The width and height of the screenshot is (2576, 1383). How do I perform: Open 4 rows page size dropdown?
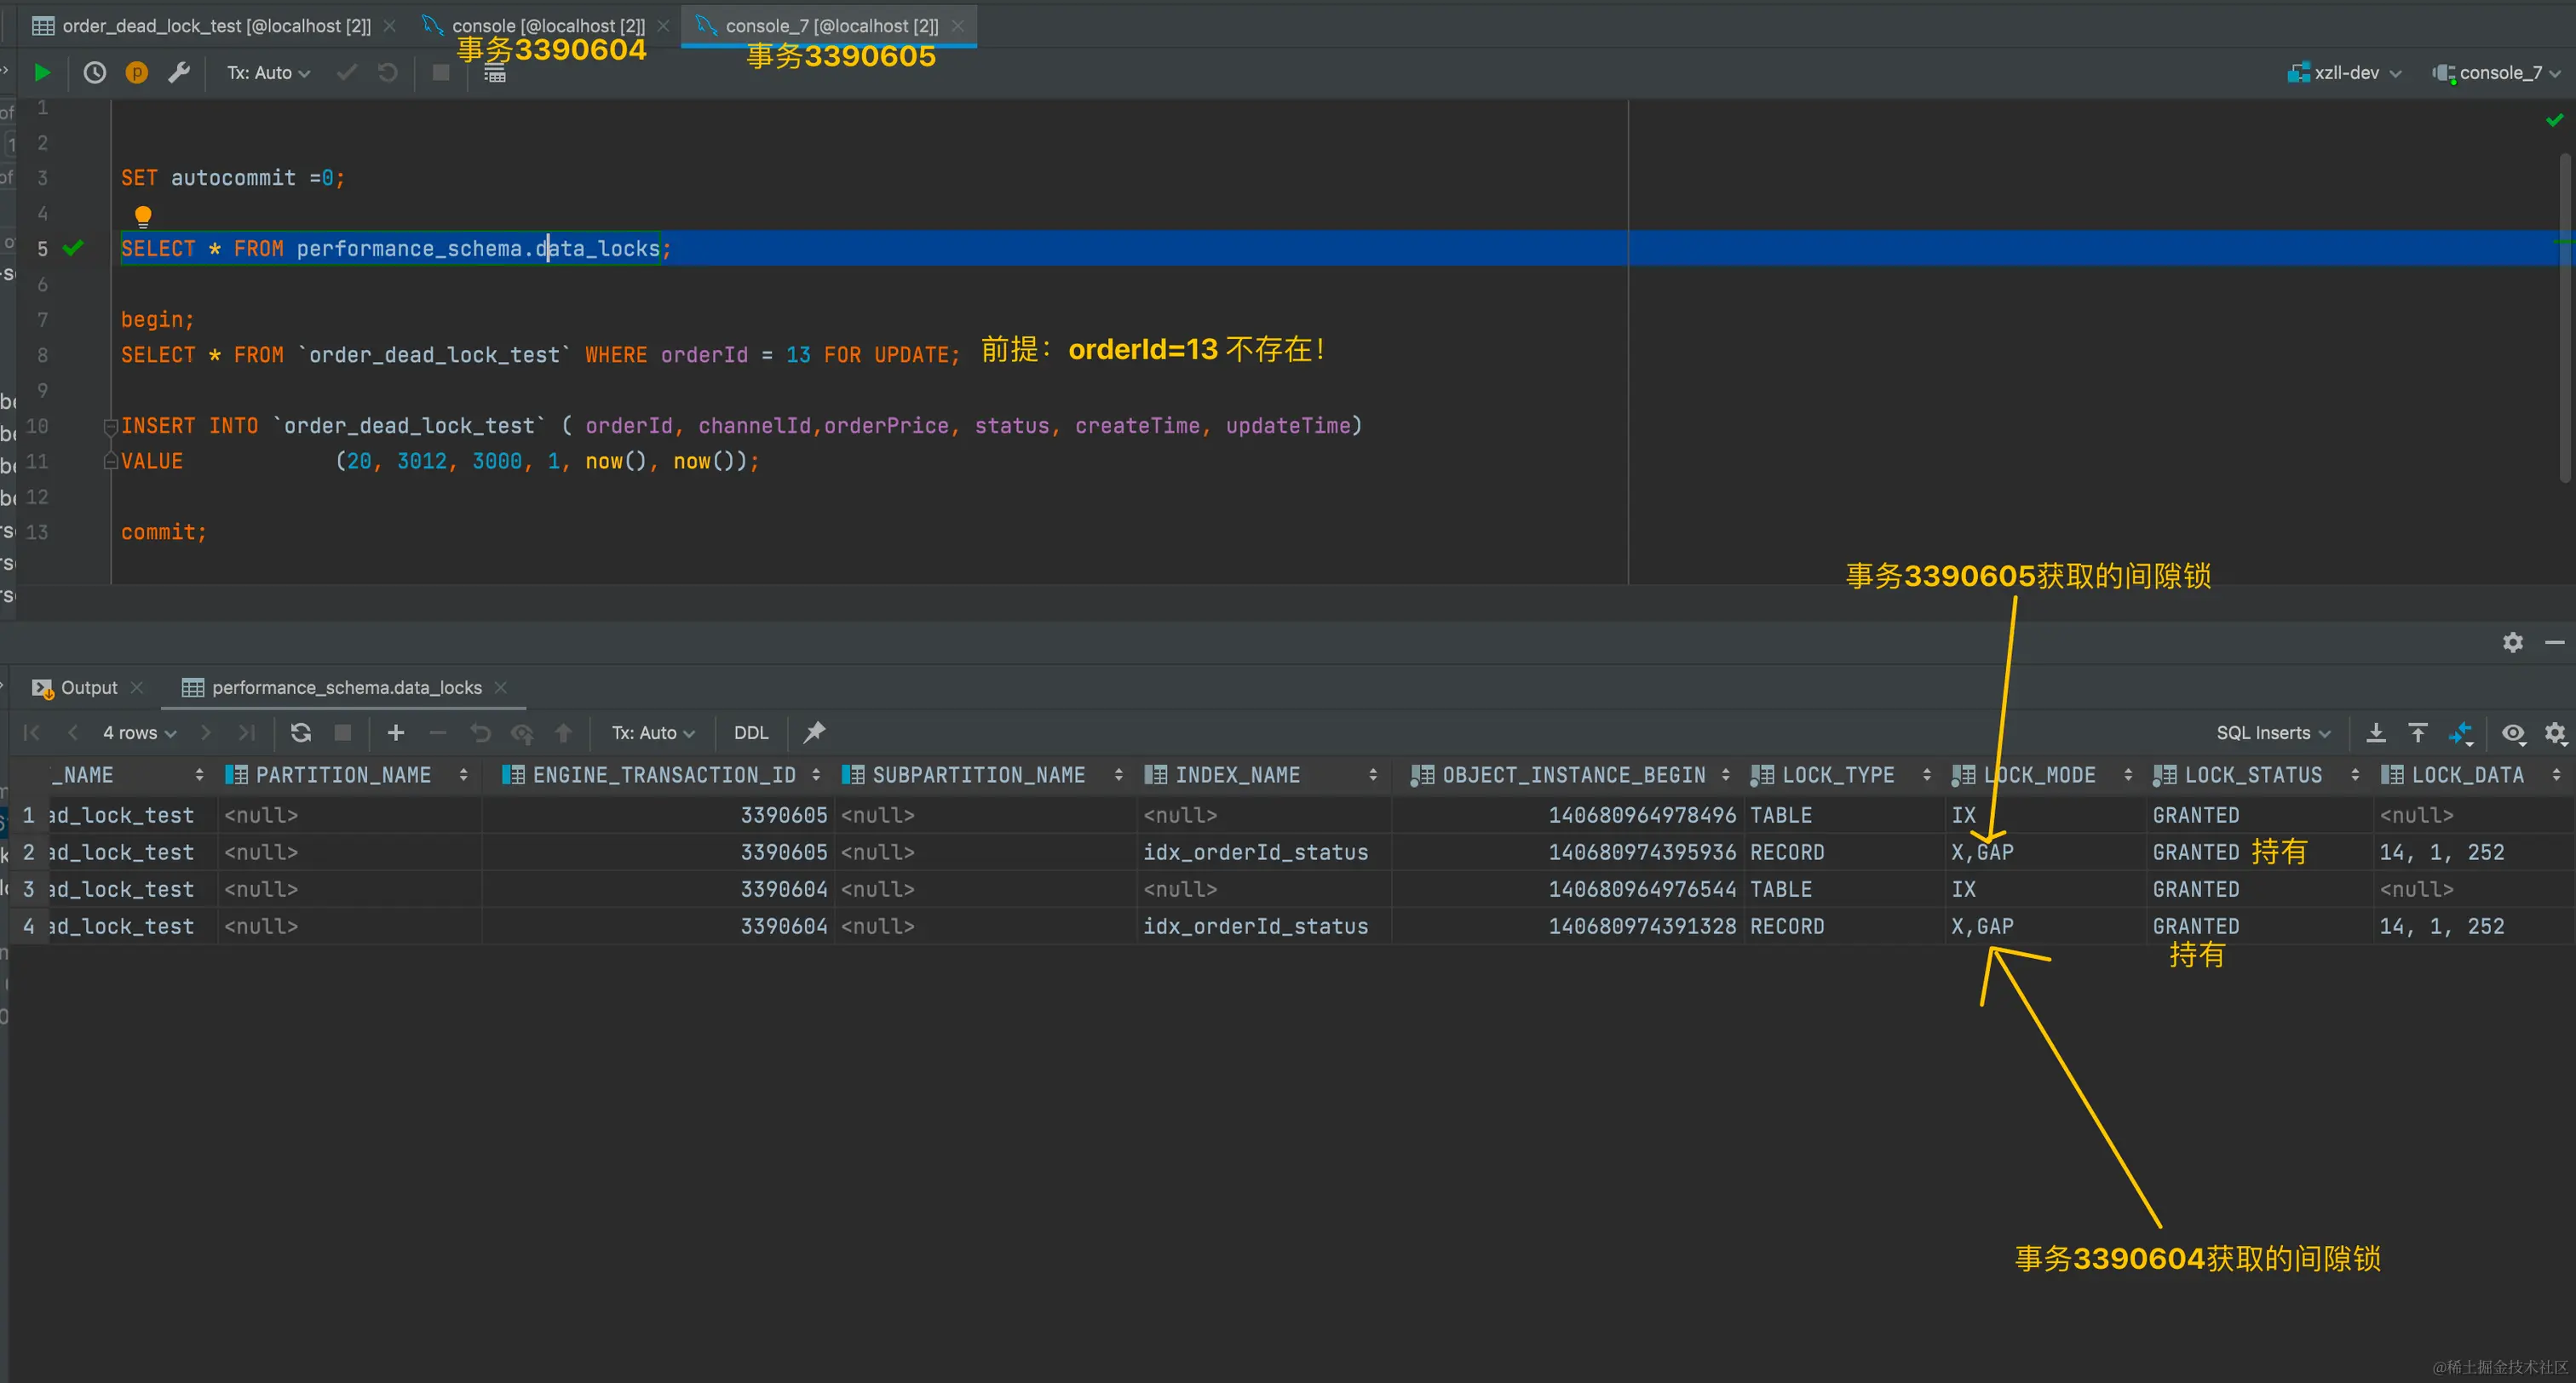tap(140, 733)
